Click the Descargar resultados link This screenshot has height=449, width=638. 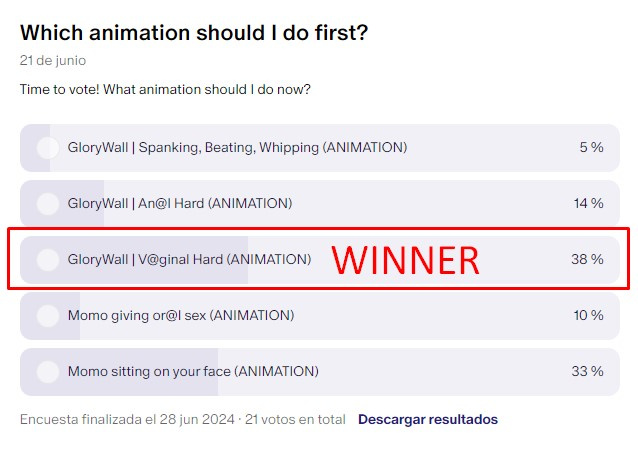pos(428,419)
